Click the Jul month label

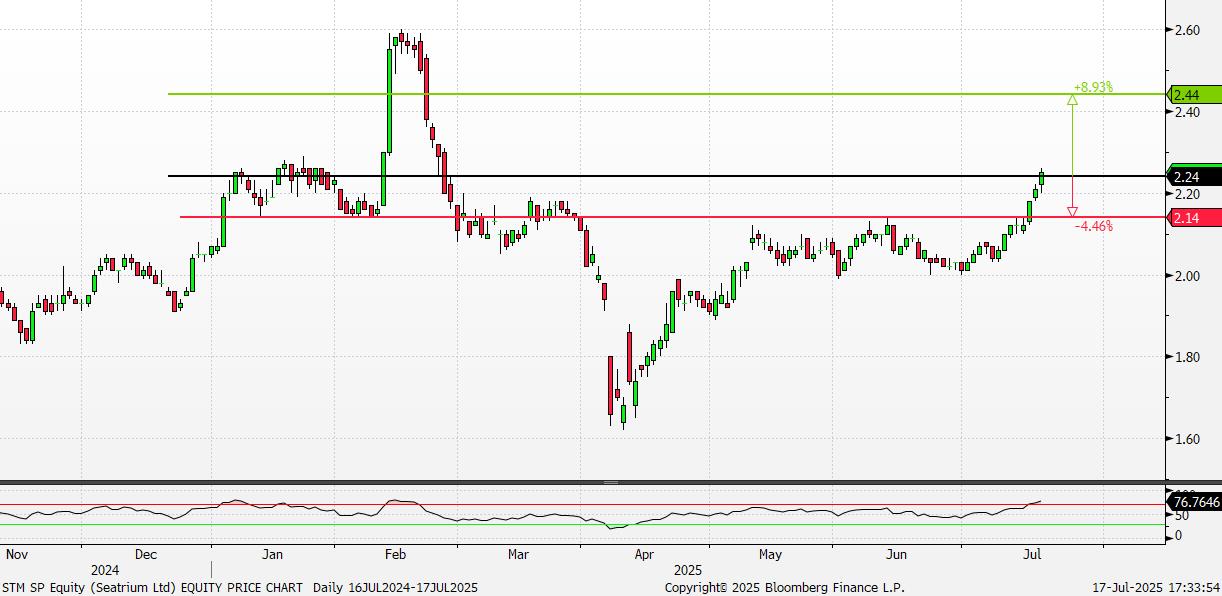click(1031, 553)
